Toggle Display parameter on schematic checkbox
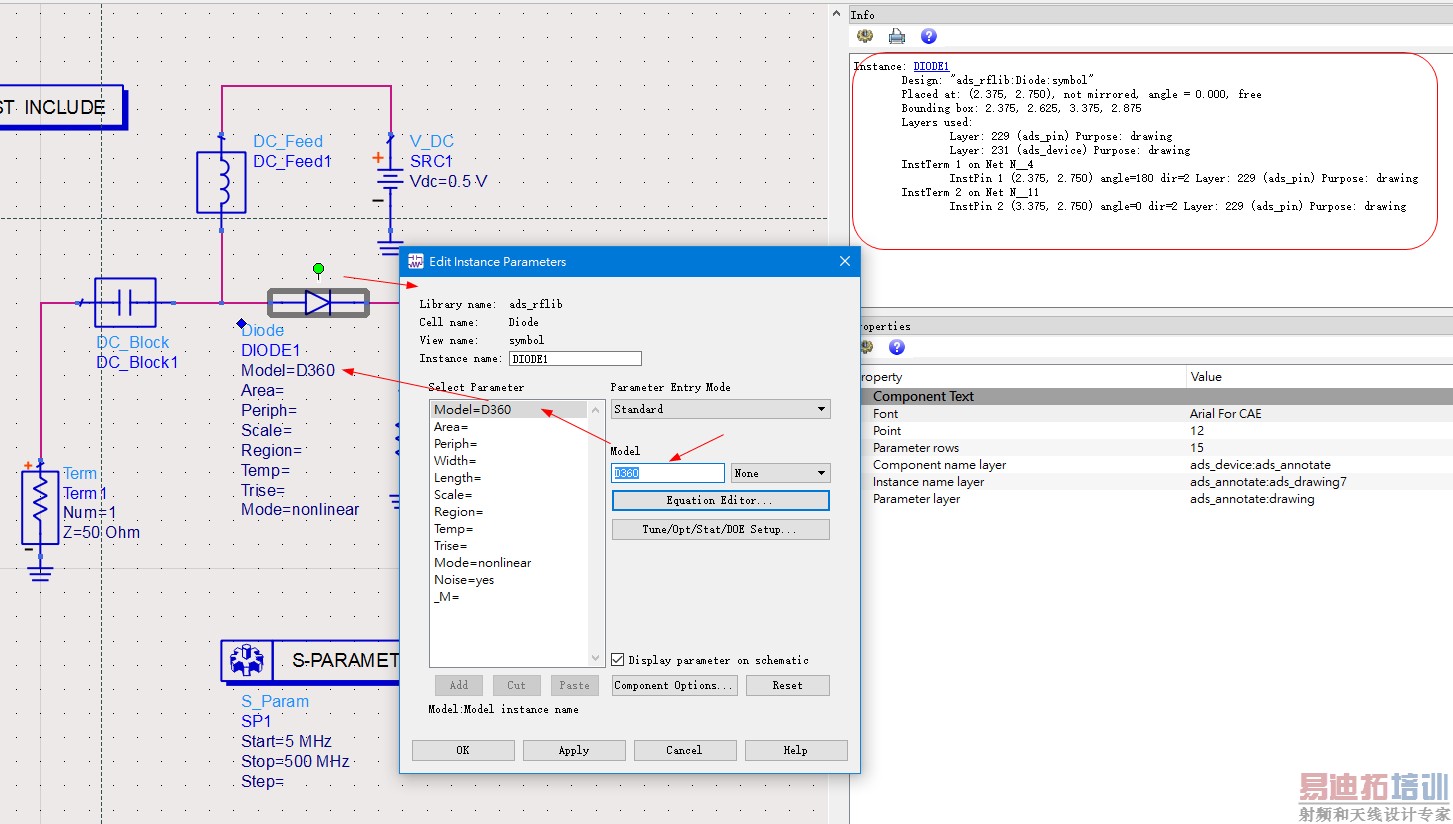The height and width of the screenshot is (824, 1453). point(618,660)
